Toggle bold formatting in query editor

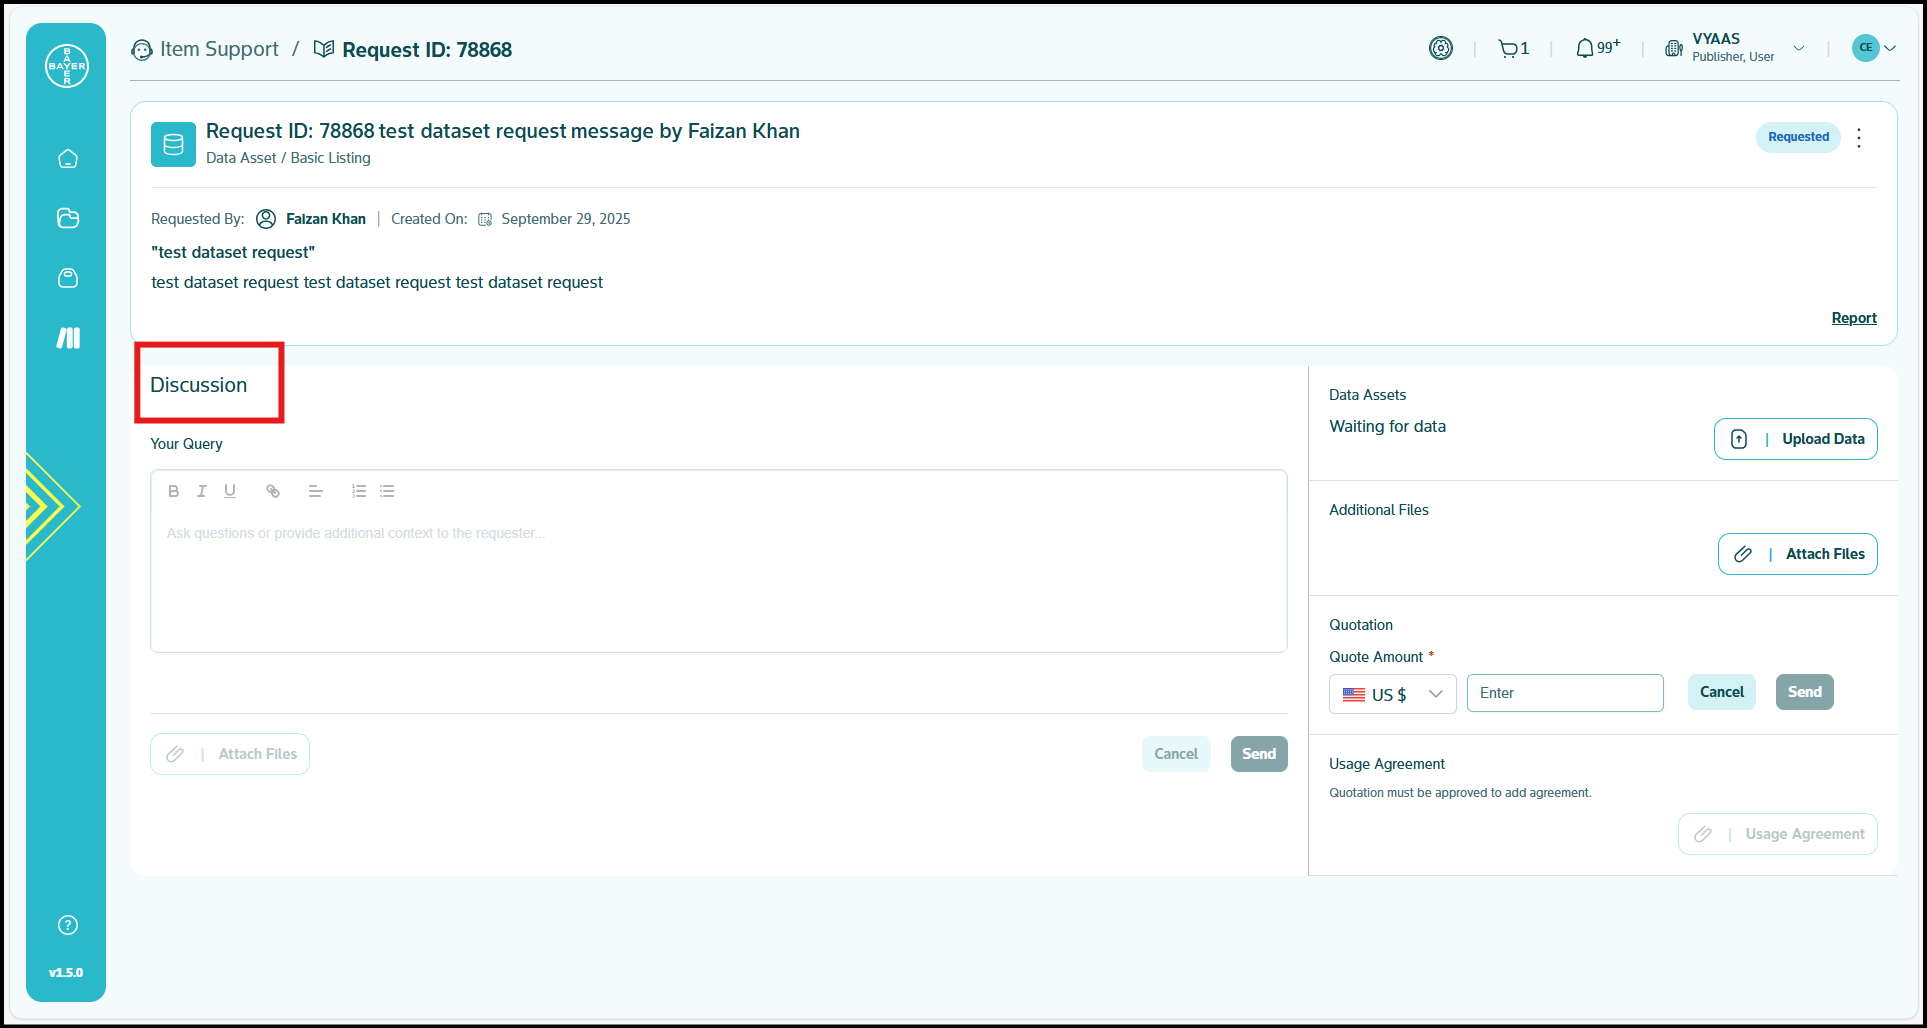pos(174,491)
